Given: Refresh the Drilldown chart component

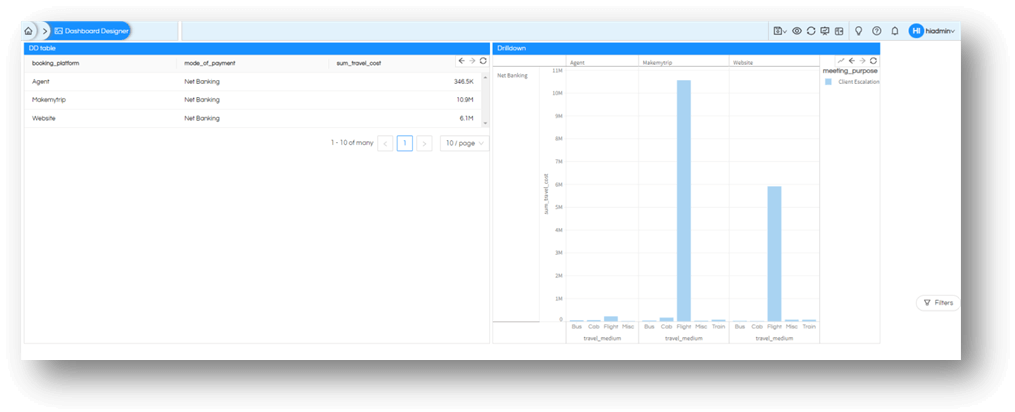Looking at the screenshot, I should (873, 60).
